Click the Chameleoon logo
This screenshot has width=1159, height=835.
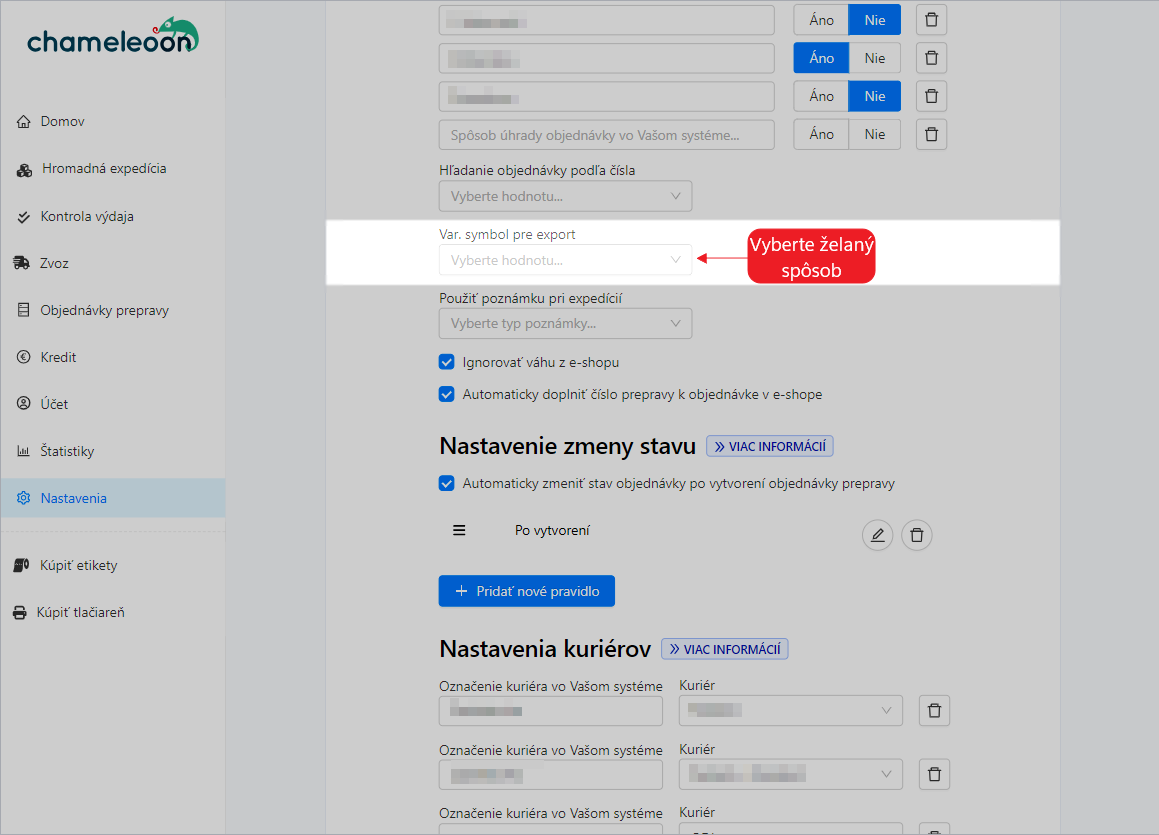112,37
